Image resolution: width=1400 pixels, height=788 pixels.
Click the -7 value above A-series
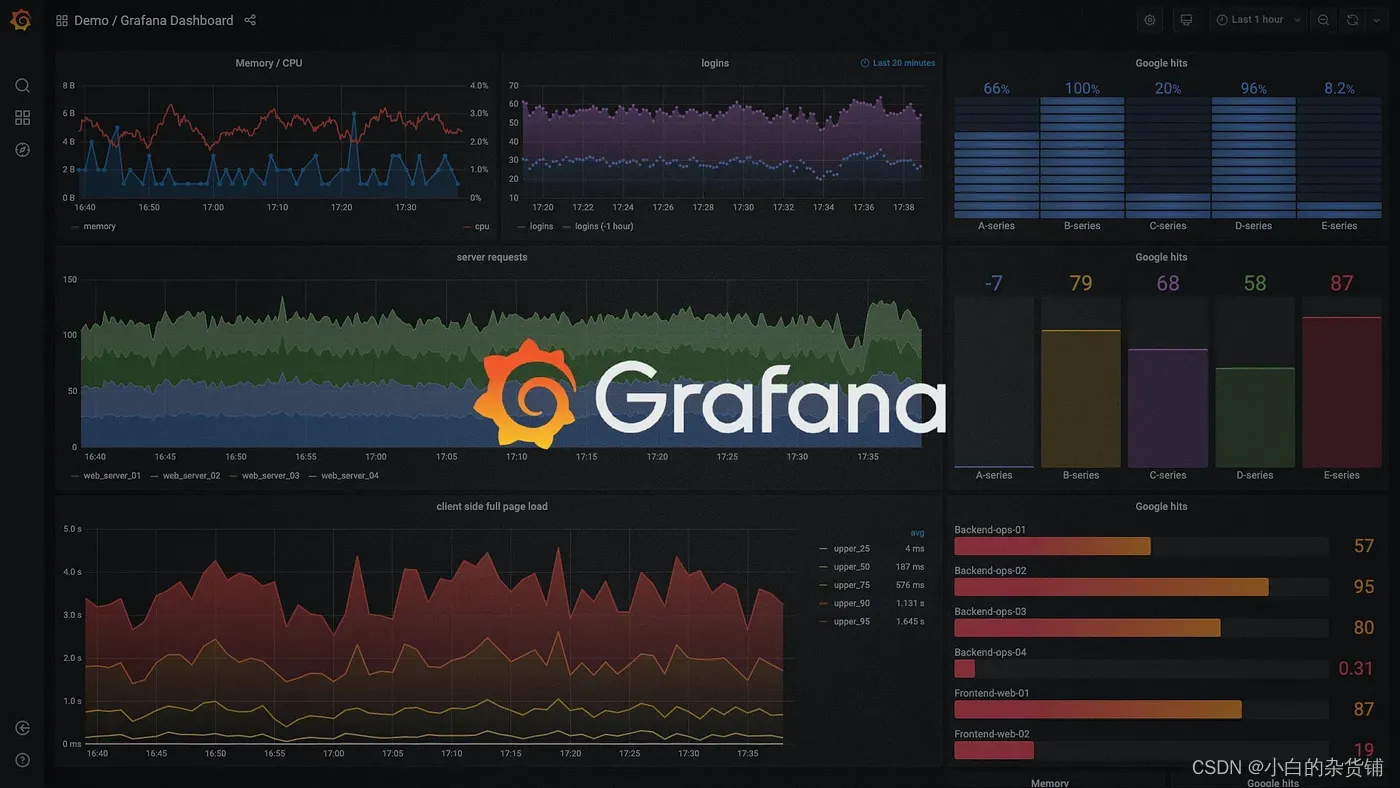click(x=993, y=283)
